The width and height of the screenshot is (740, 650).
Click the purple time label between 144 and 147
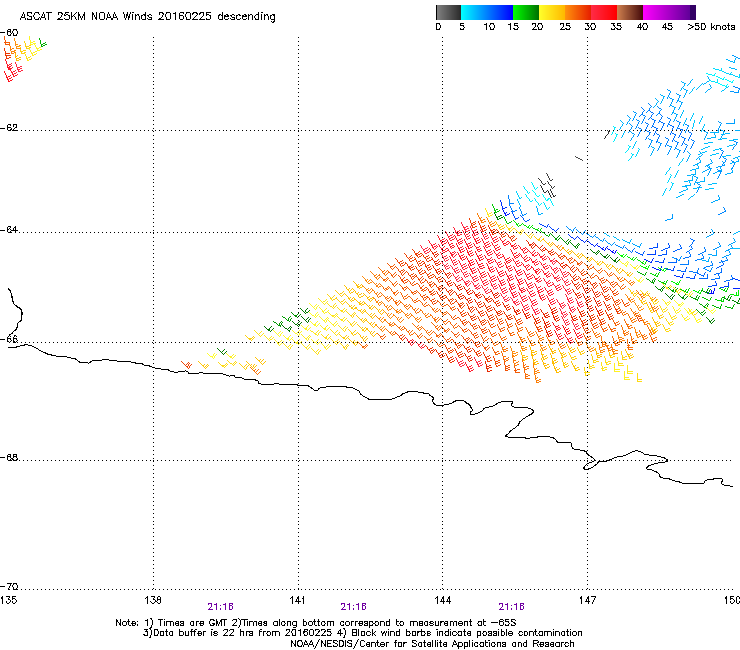512,607
